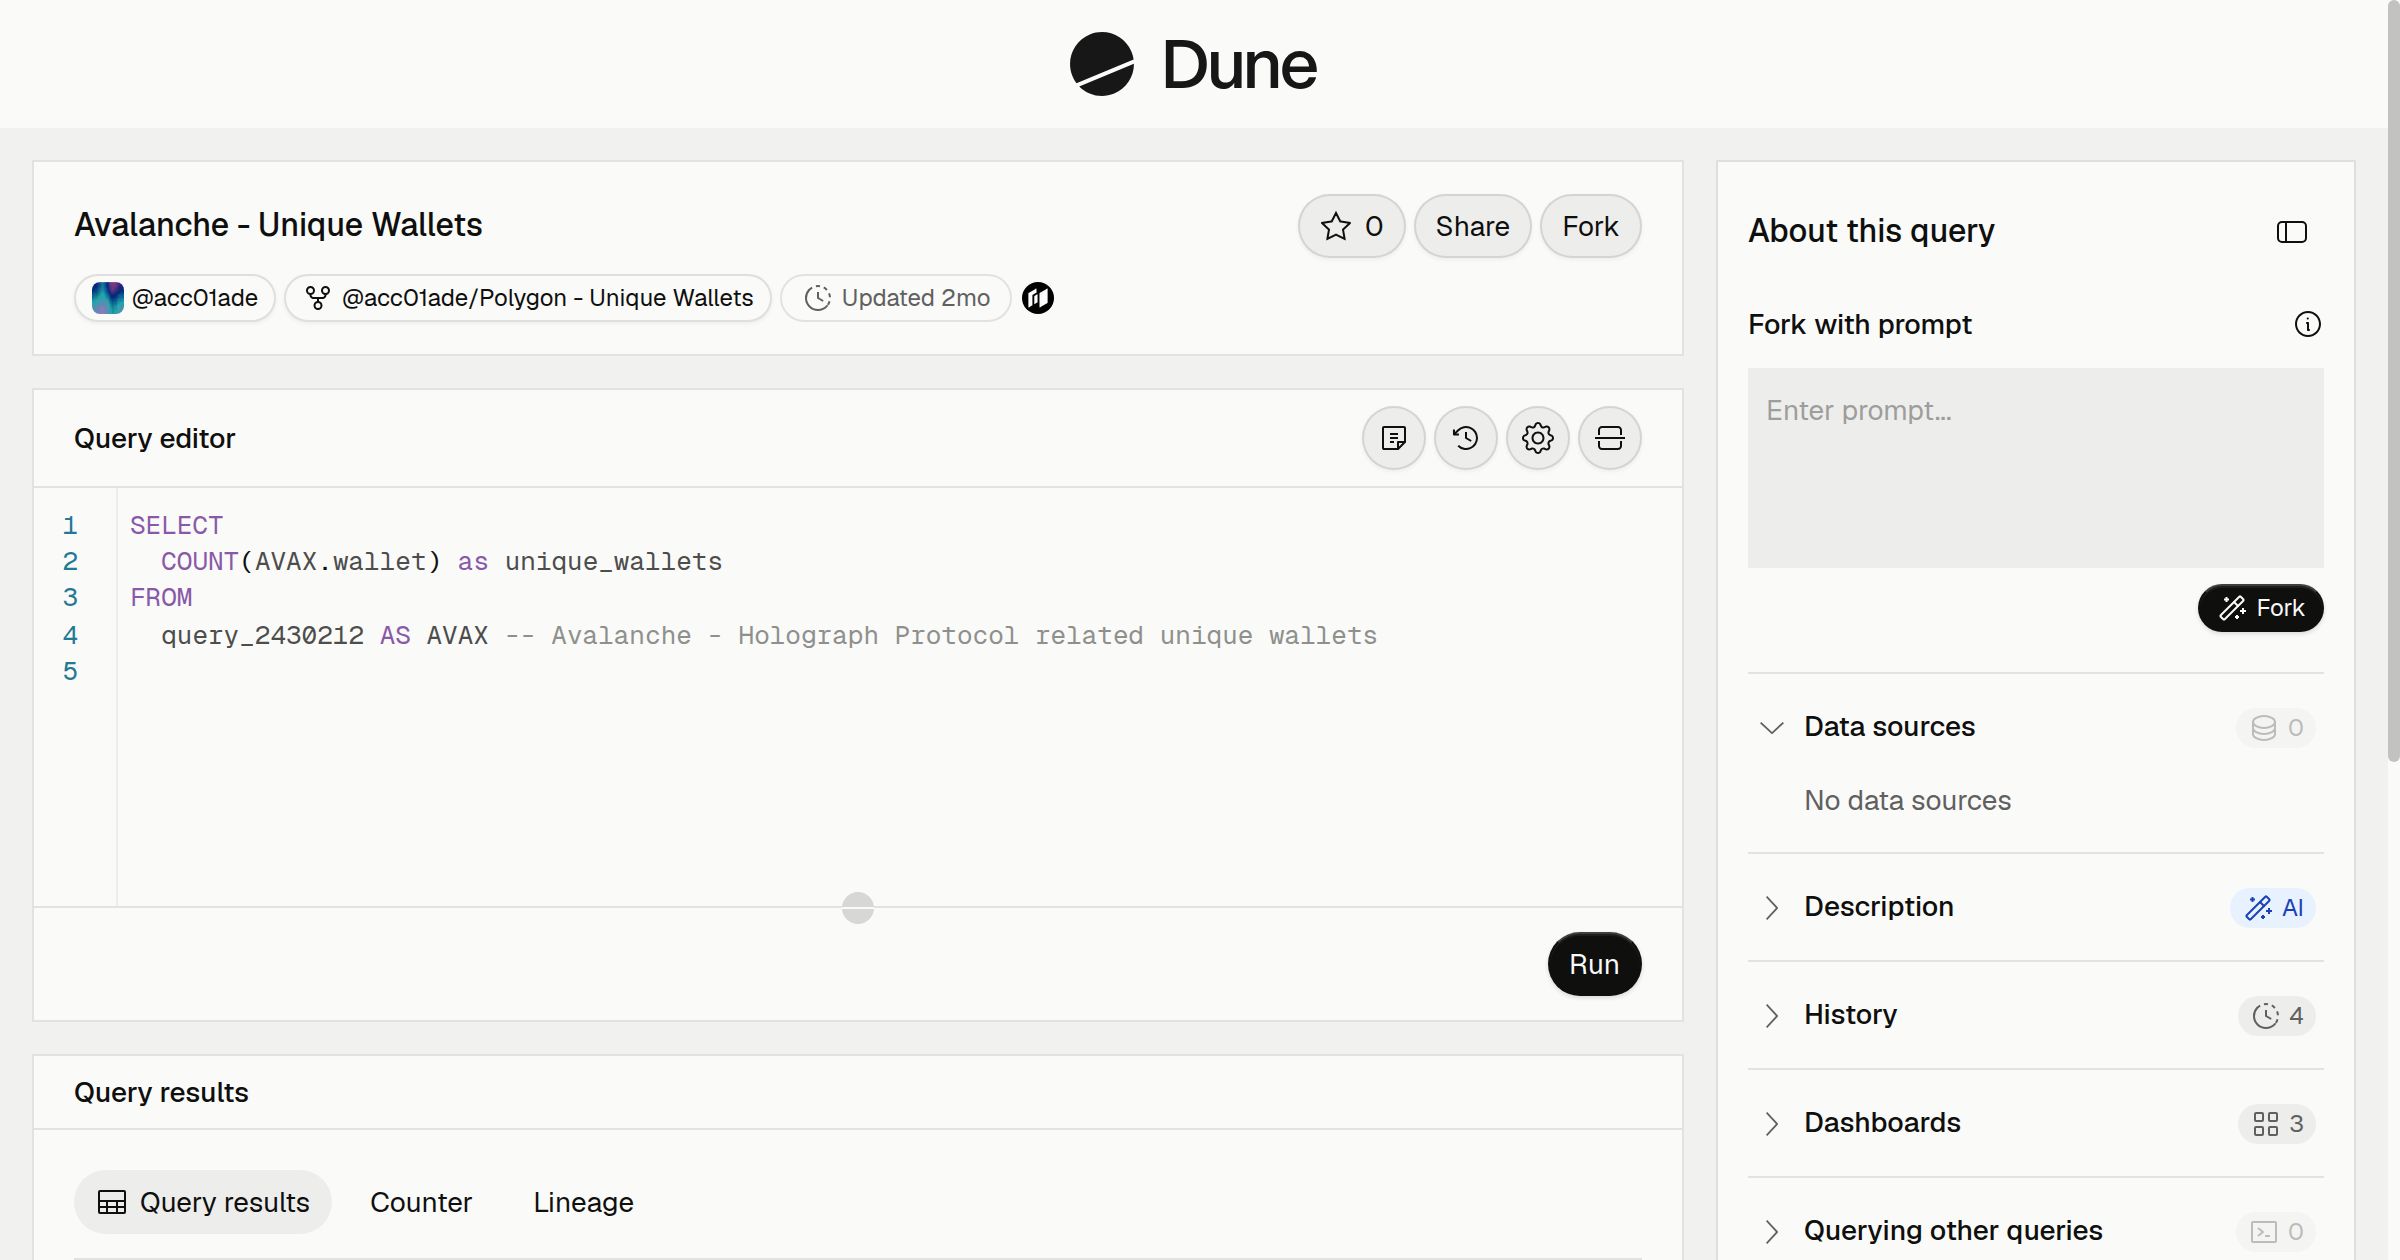Focus the Enter prompt text area
The height and width of the screenshot is (1260, 2400).
pos(2035,468)
